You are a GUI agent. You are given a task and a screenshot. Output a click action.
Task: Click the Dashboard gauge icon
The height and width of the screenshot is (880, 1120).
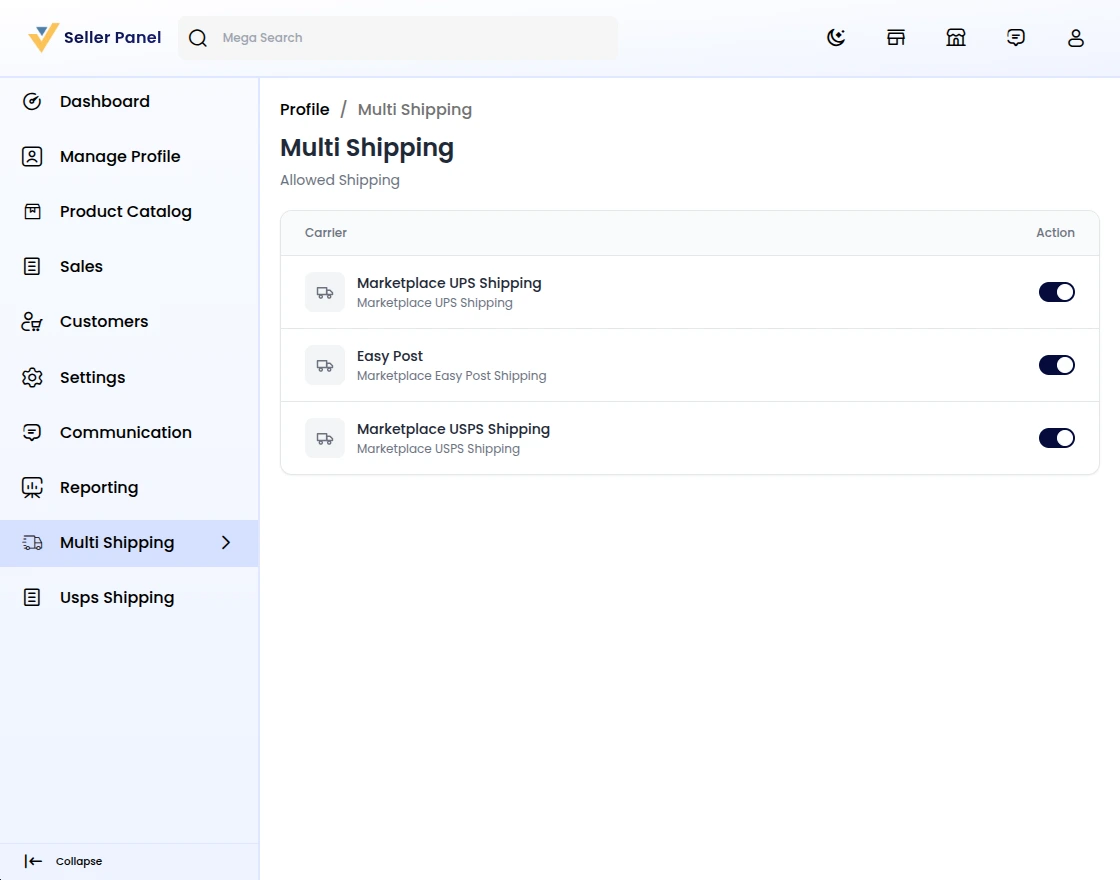tap(32, 101)
